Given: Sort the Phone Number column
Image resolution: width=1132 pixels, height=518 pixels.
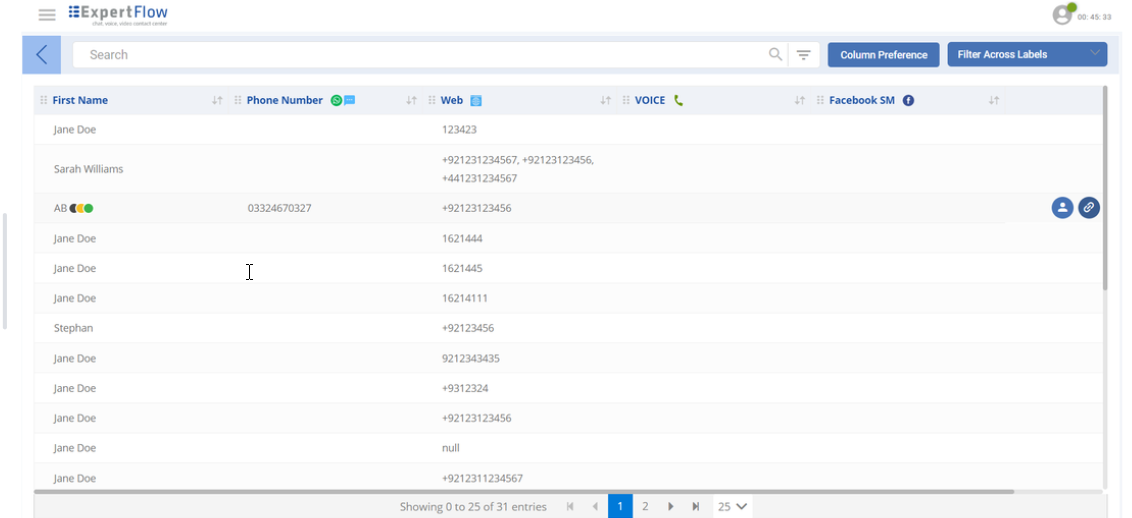Looking at the screenshot, I should click(x=411, y=101).
